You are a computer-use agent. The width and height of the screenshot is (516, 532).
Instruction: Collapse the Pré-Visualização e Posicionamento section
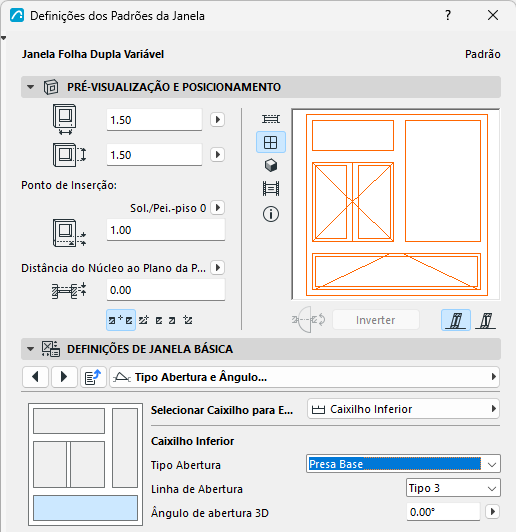pyautogui.click(x=31, y=87)
